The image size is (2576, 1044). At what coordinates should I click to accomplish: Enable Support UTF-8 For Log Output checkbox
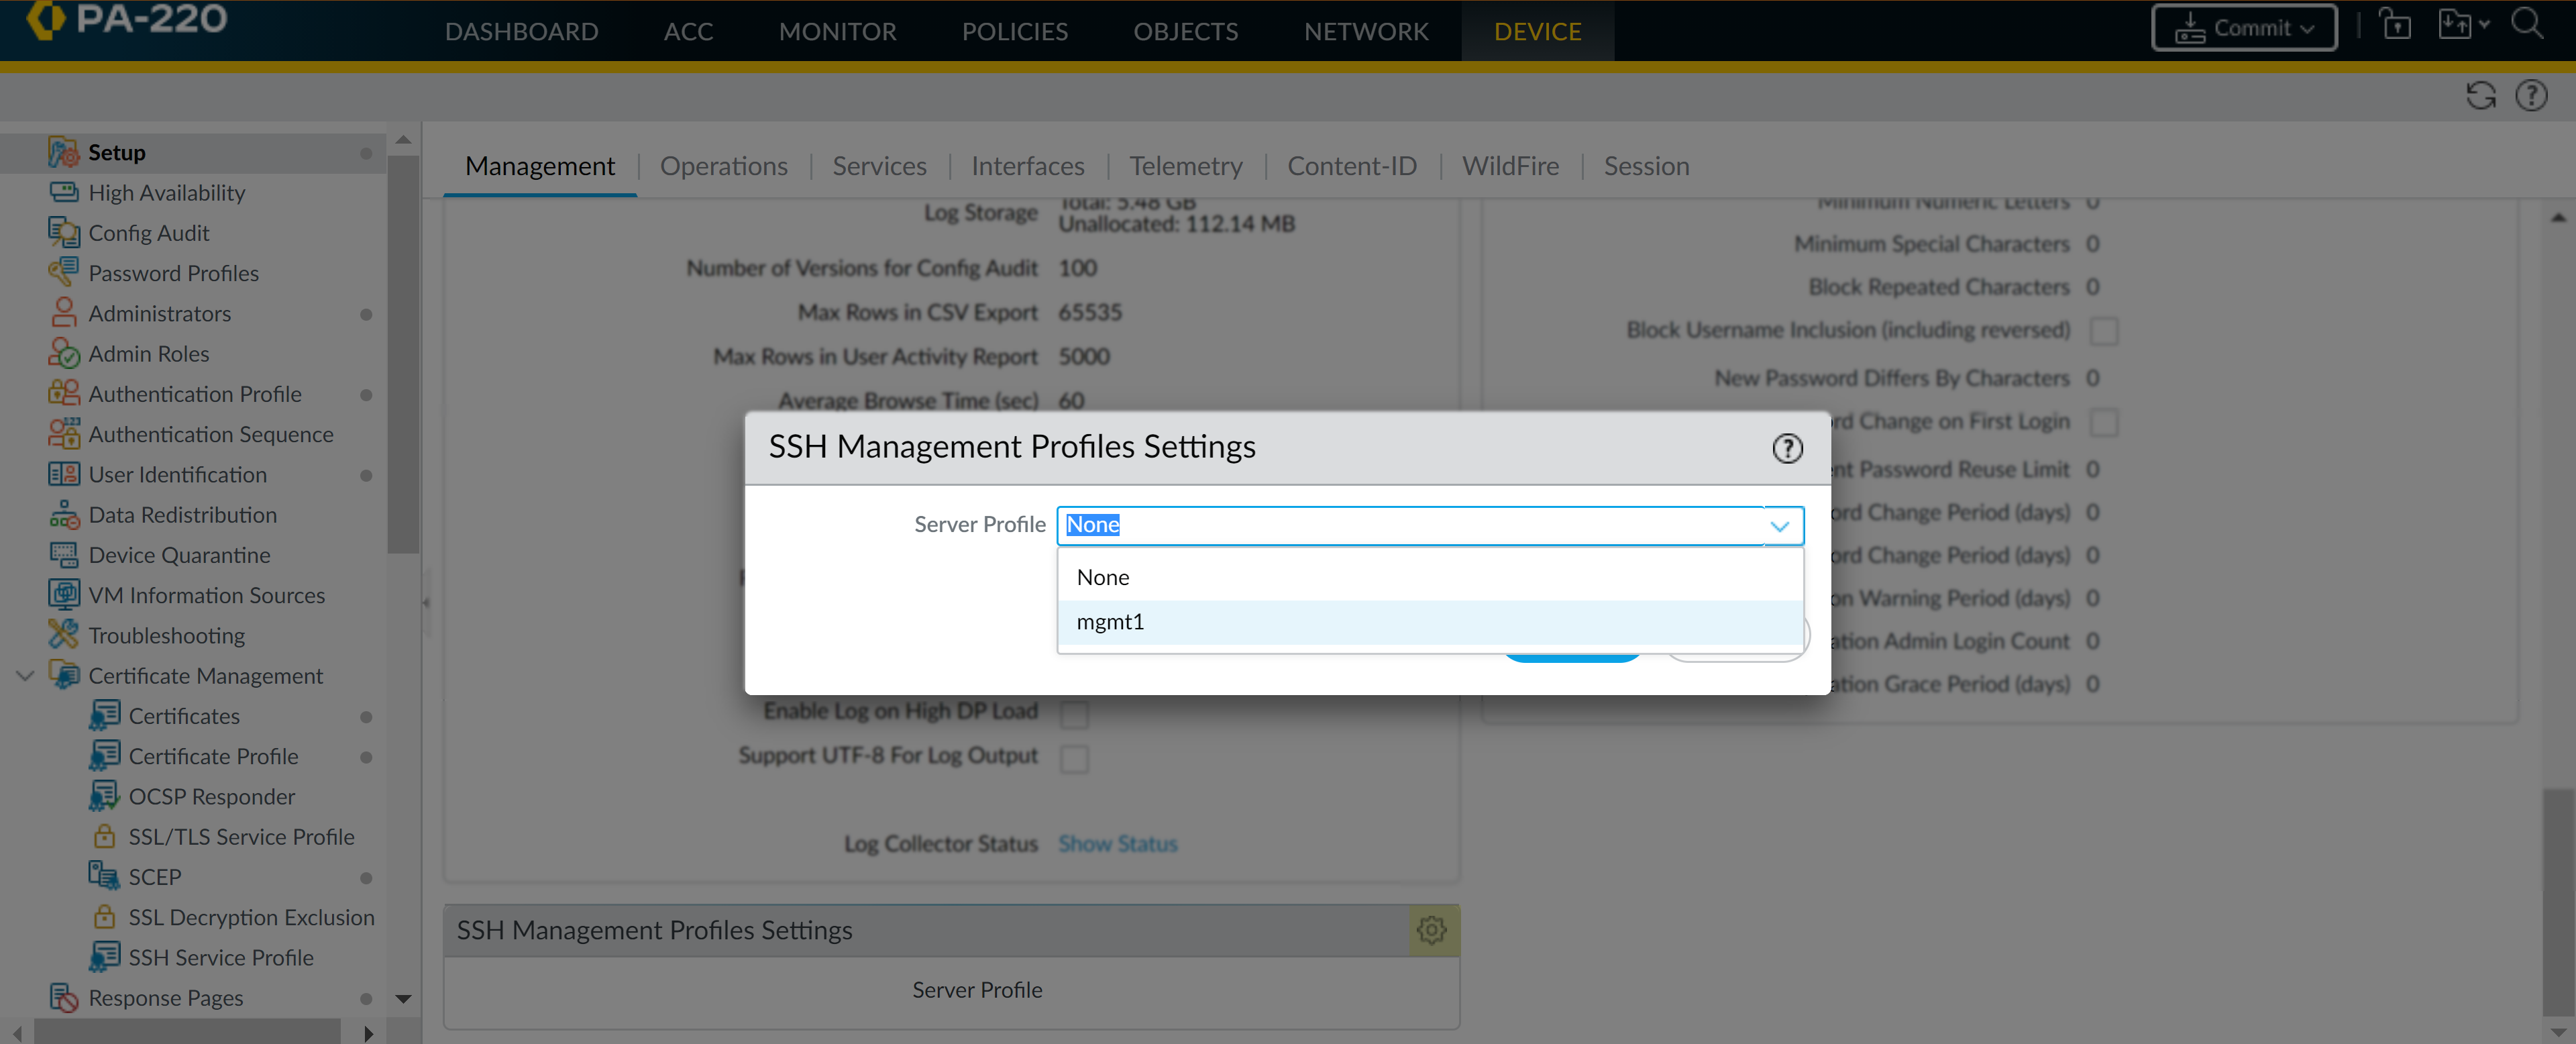pyautogui.click(x=1074, y=758)
